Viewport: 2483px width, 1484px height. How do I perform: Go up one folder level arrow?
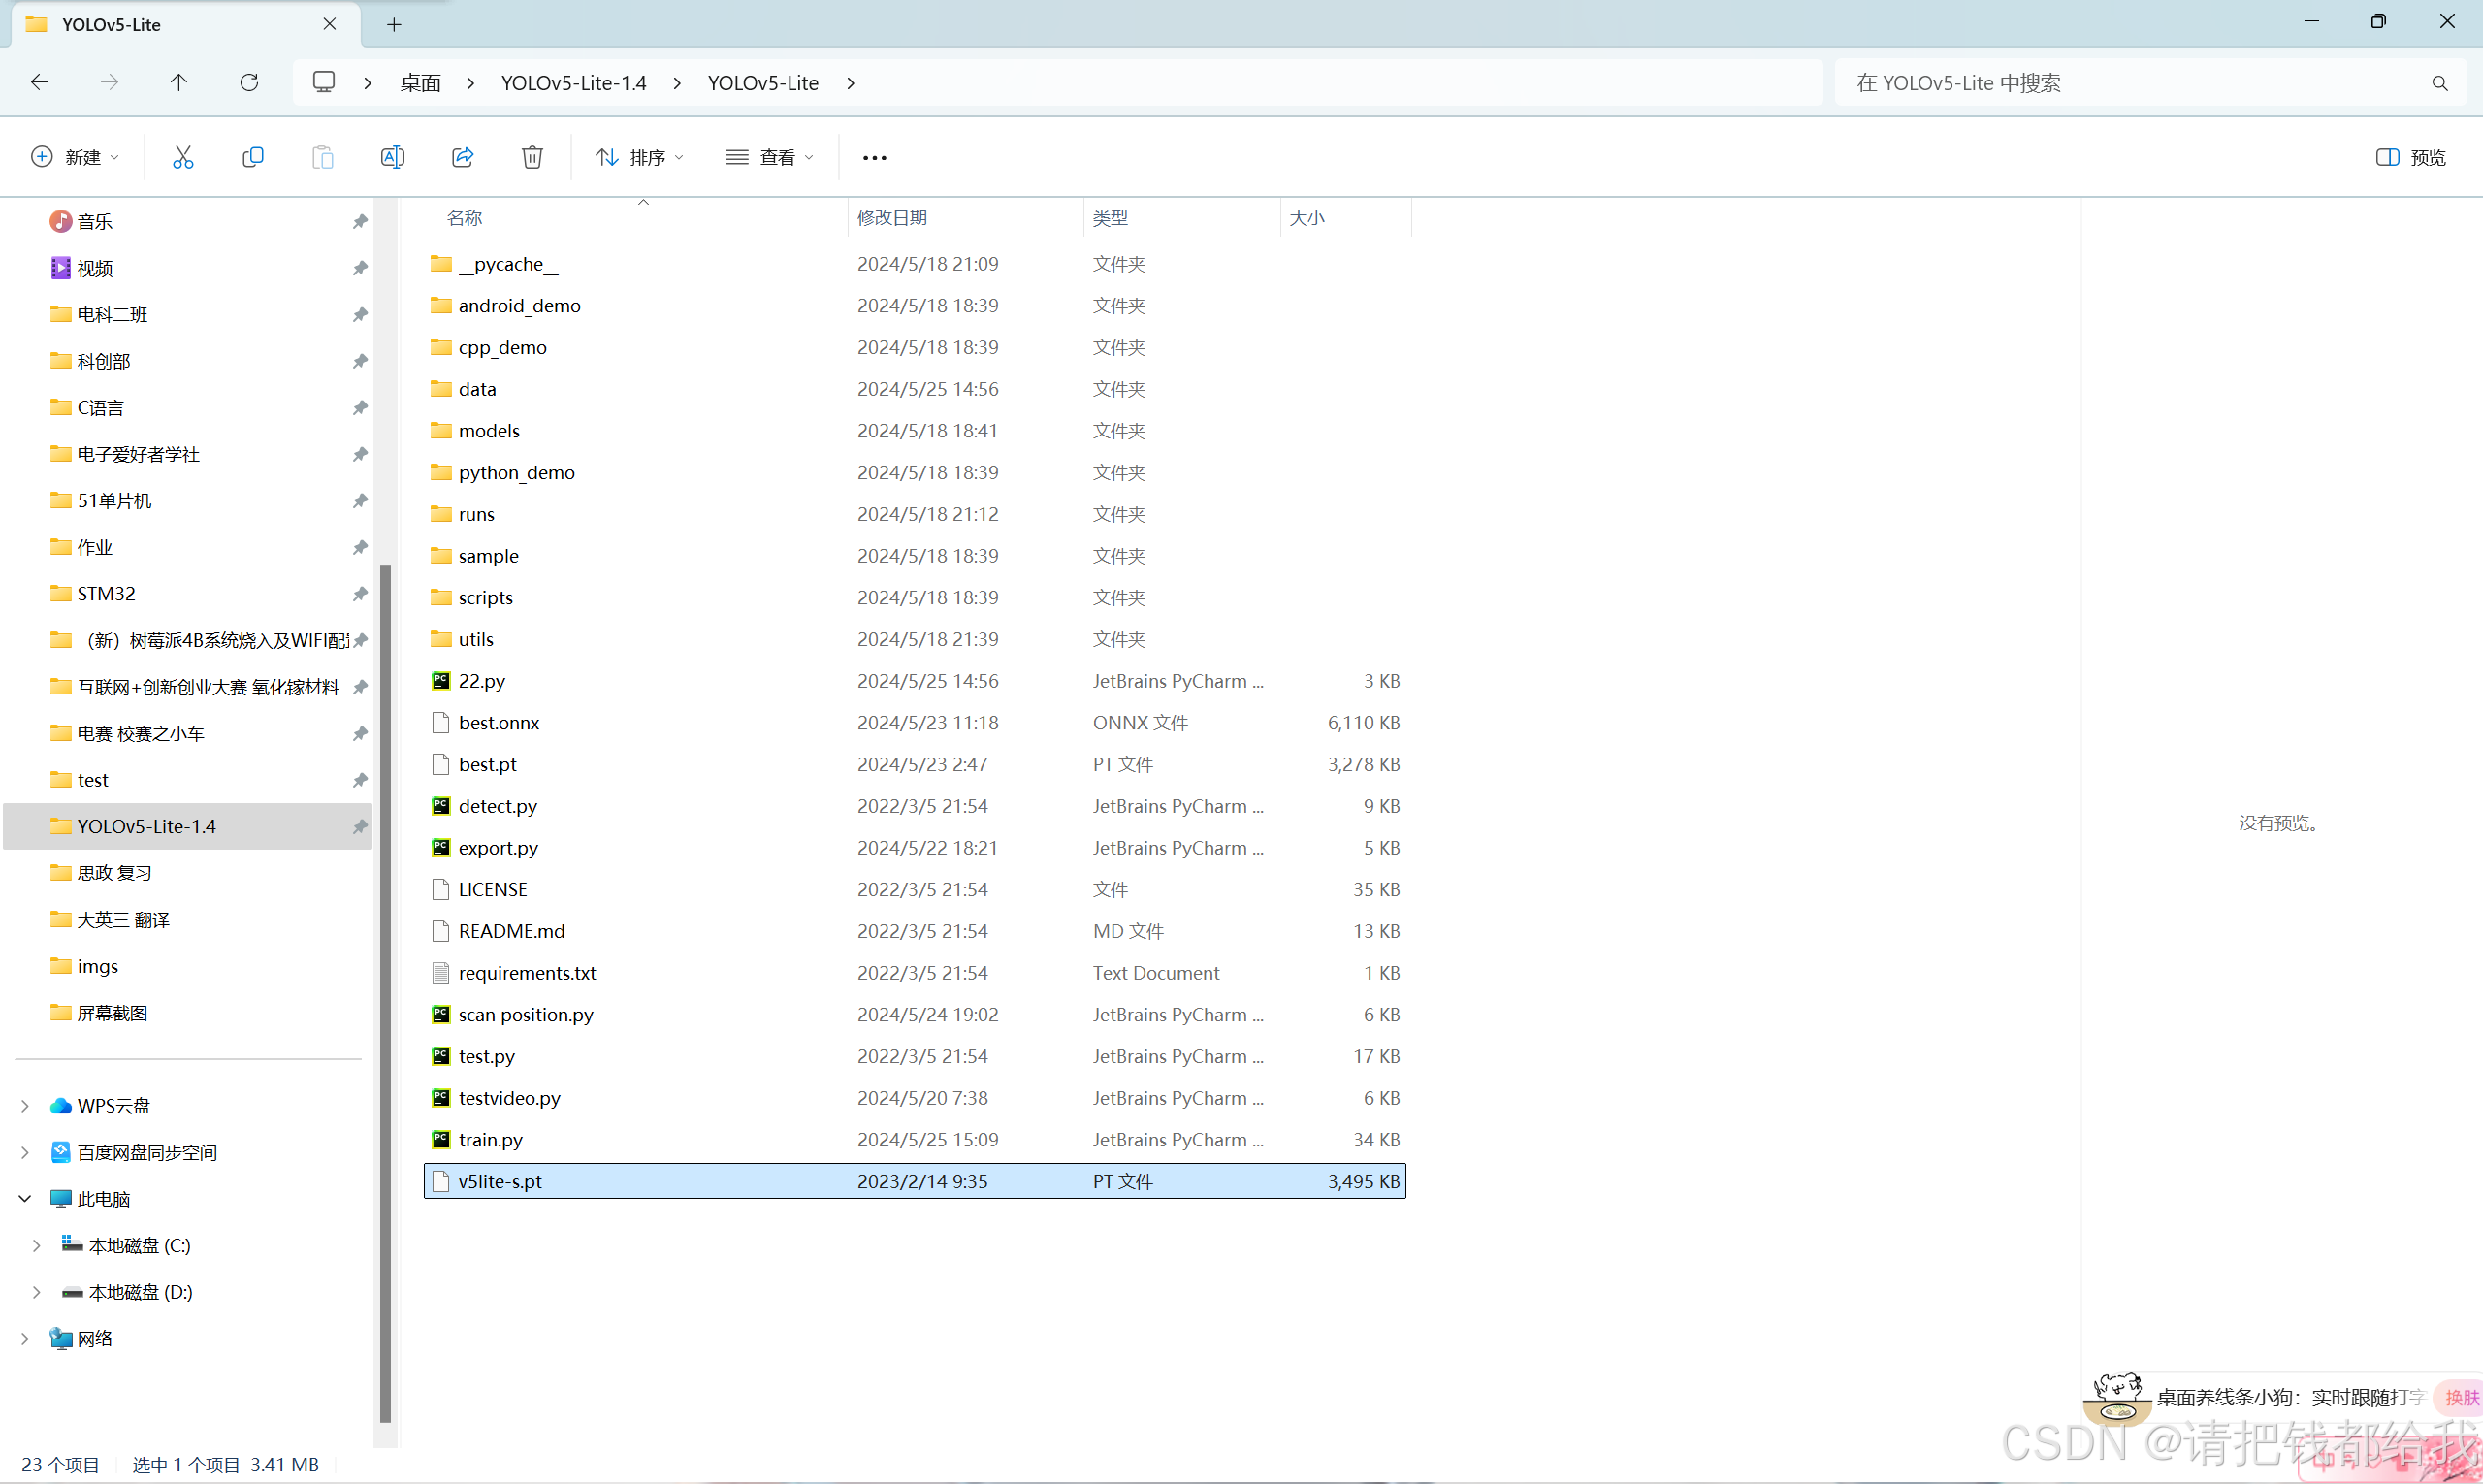click(x=179, y=82)
